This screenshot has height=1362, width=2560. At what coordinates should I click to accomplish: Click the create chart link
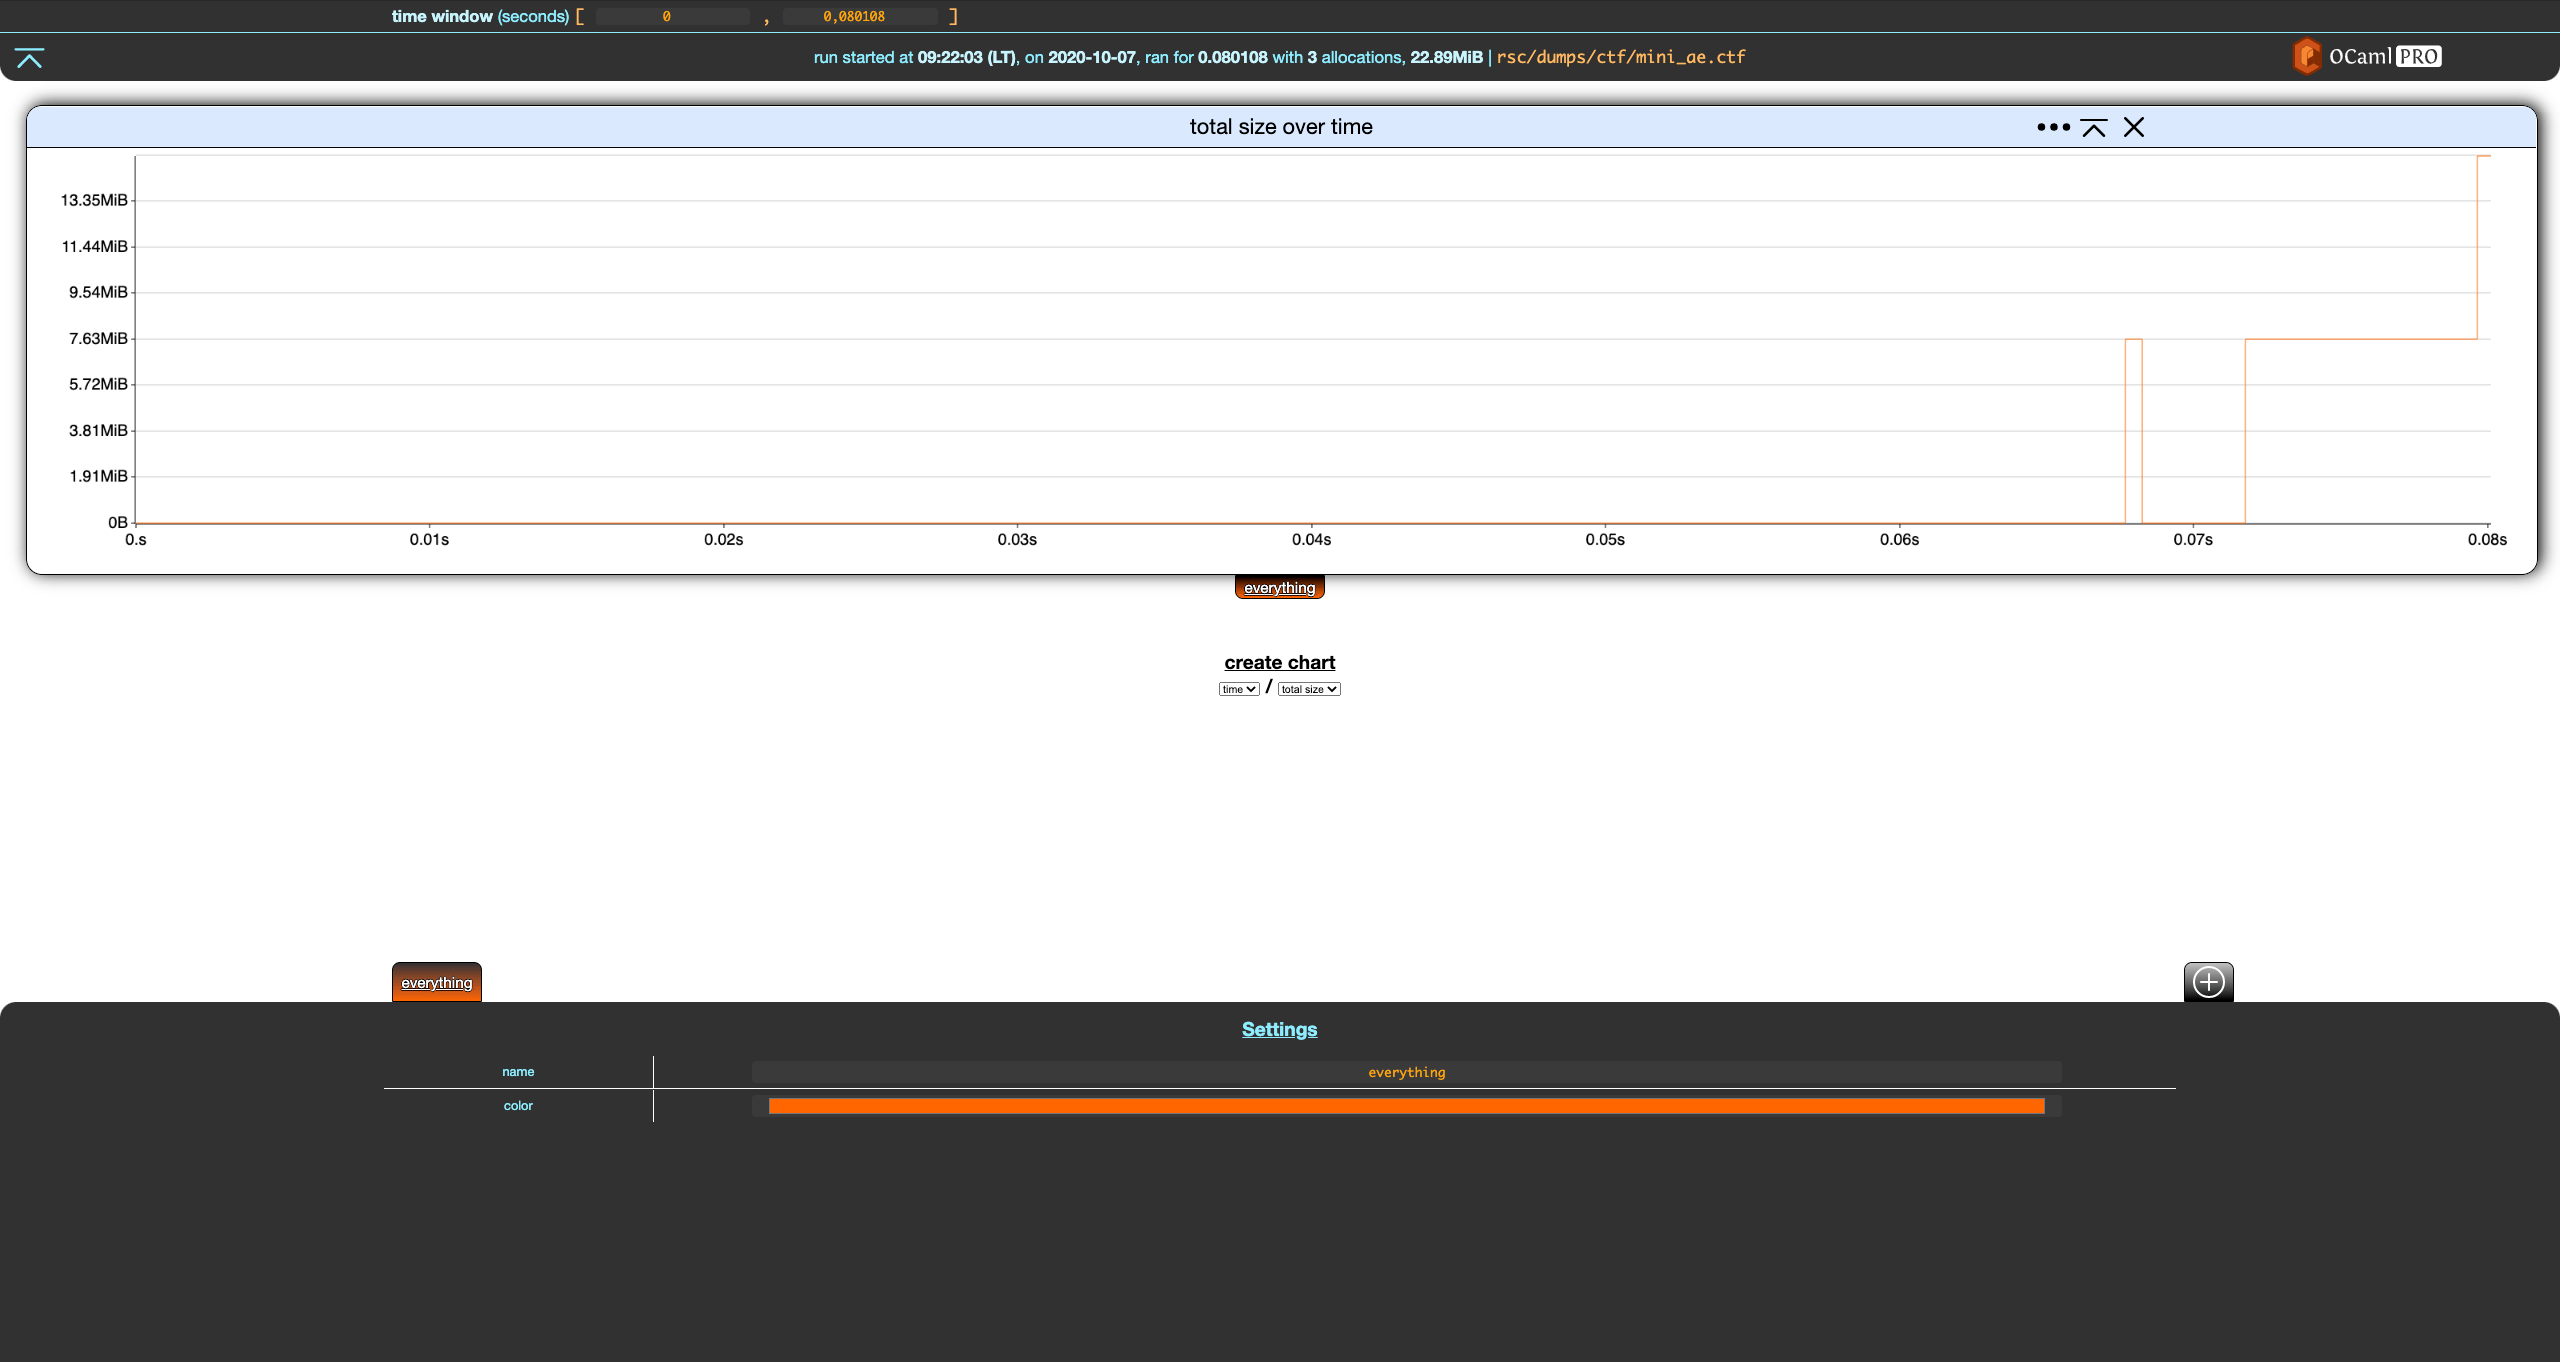(x=1279, y=662)
